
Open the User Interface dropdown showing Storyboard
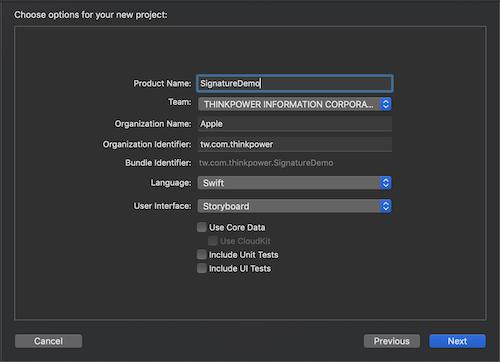295,206
